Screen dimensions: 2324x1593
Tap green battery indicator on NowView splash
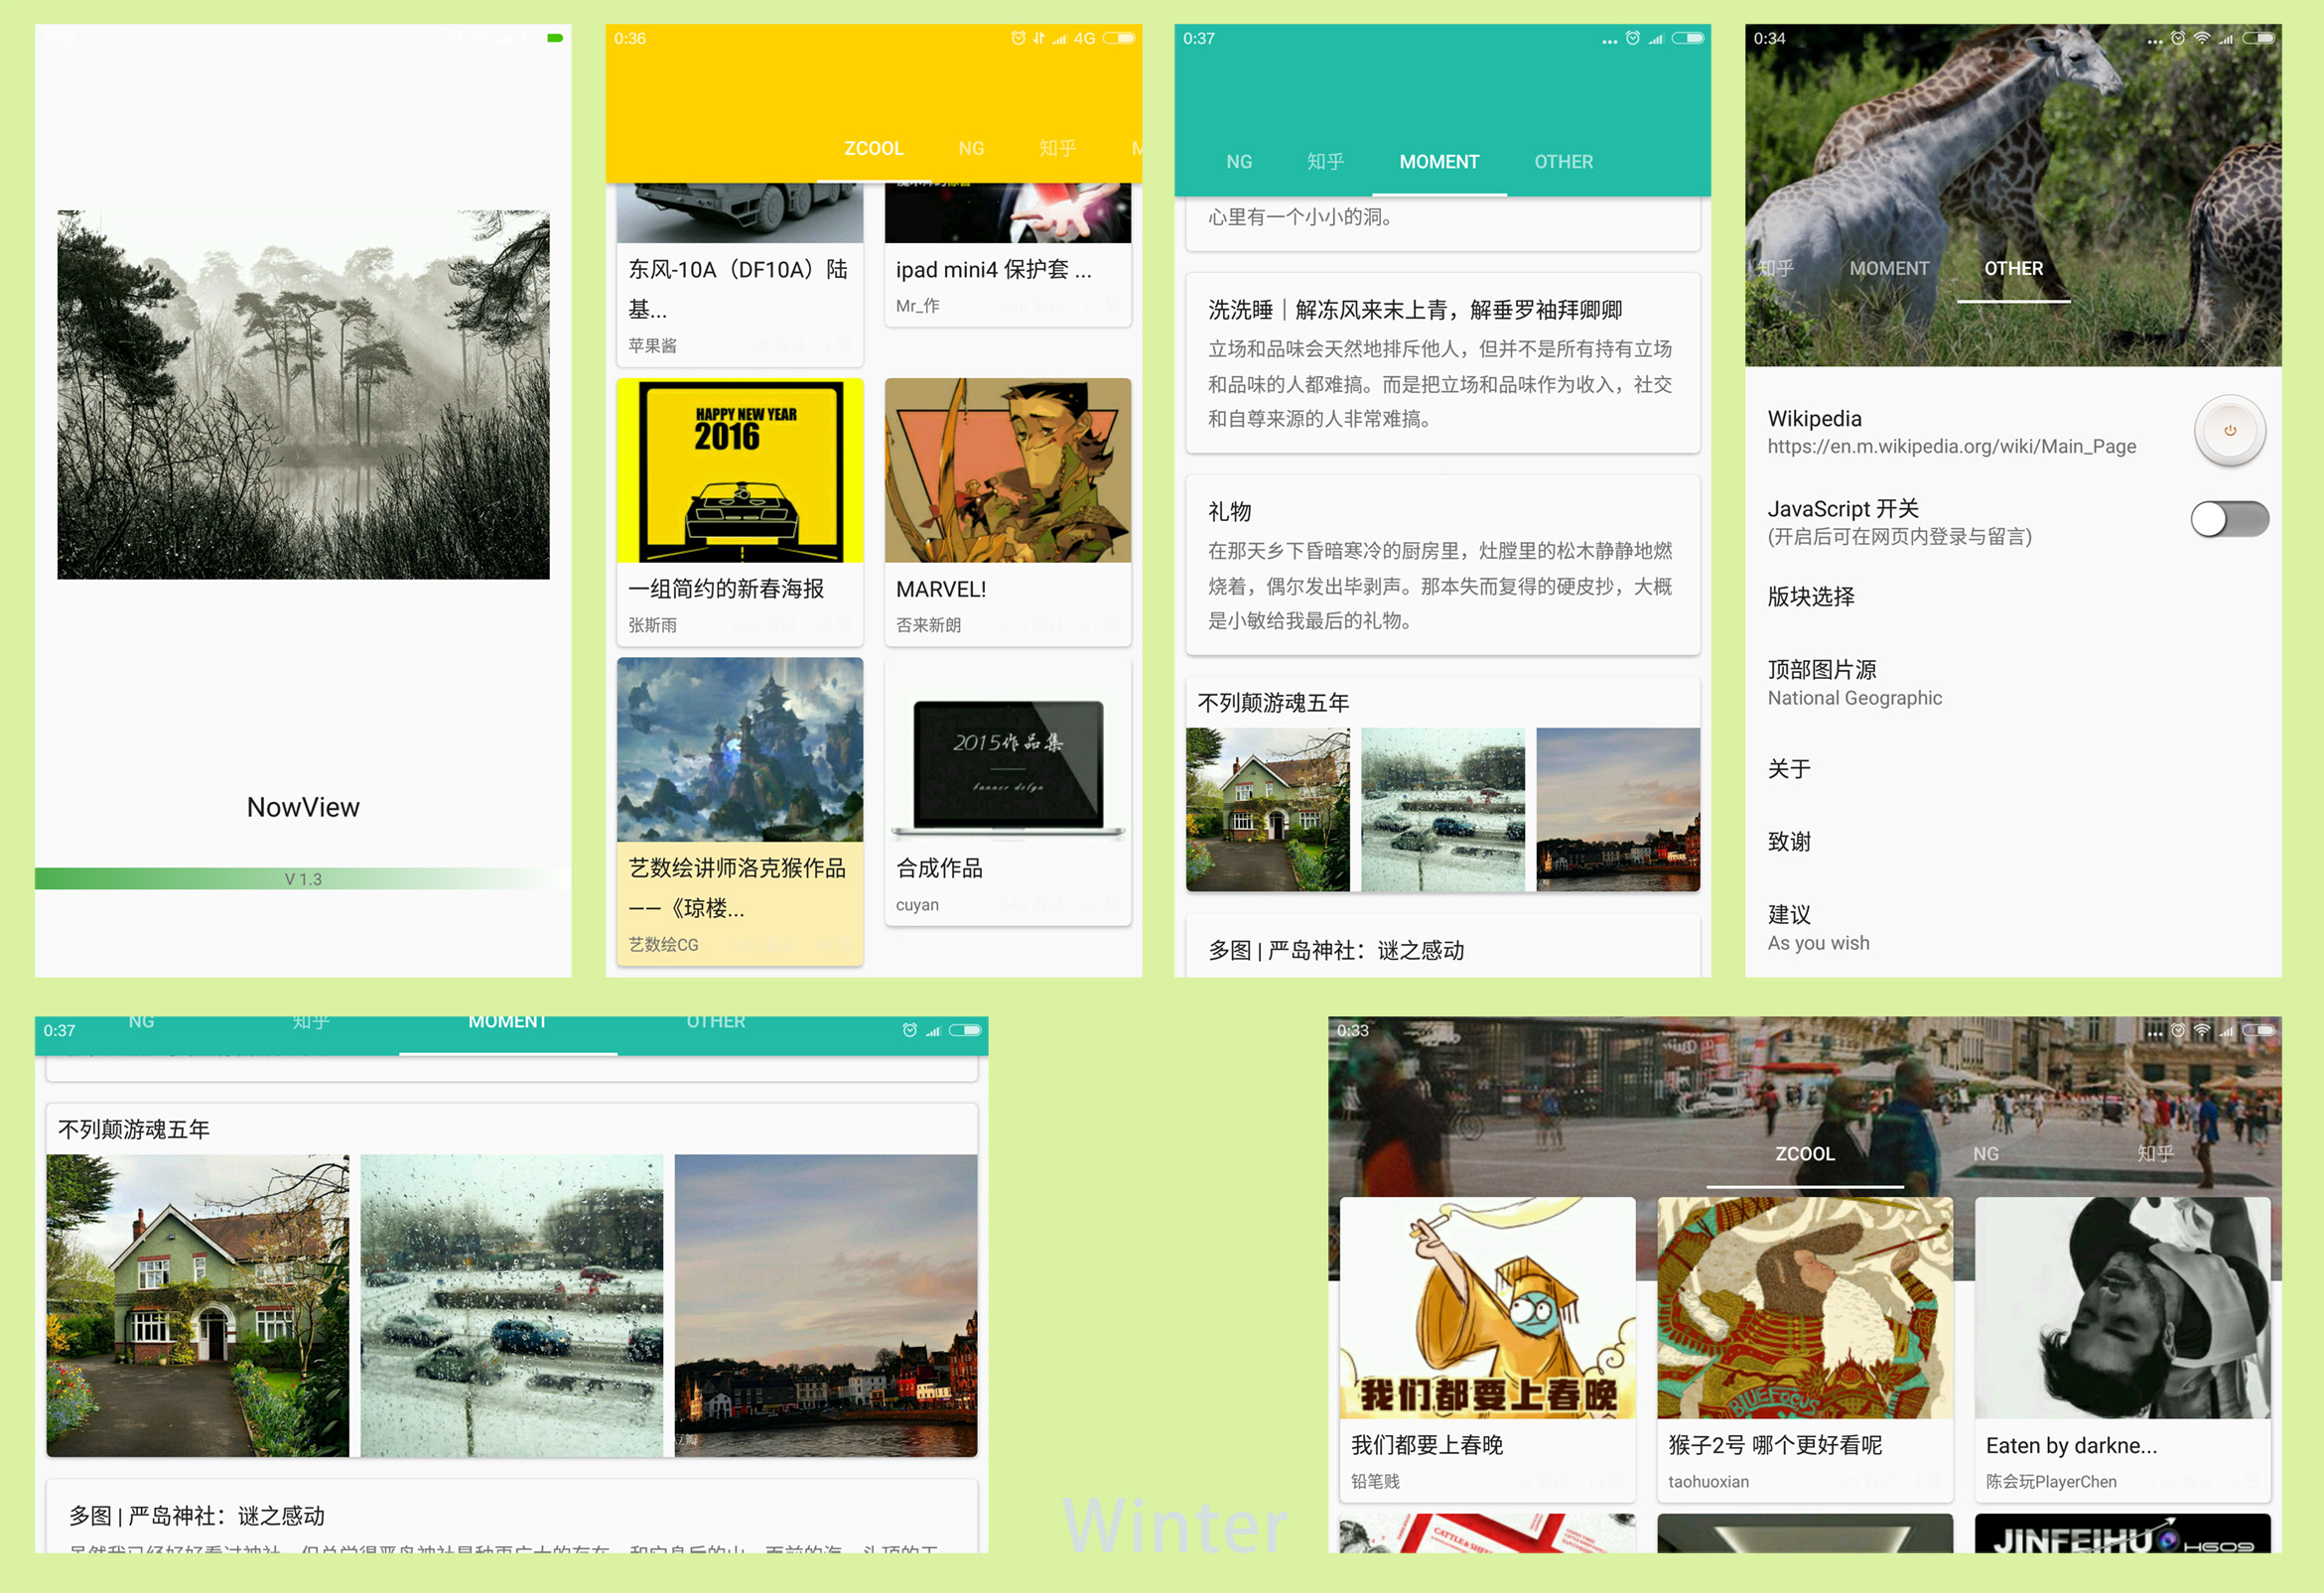click(555, 38)
